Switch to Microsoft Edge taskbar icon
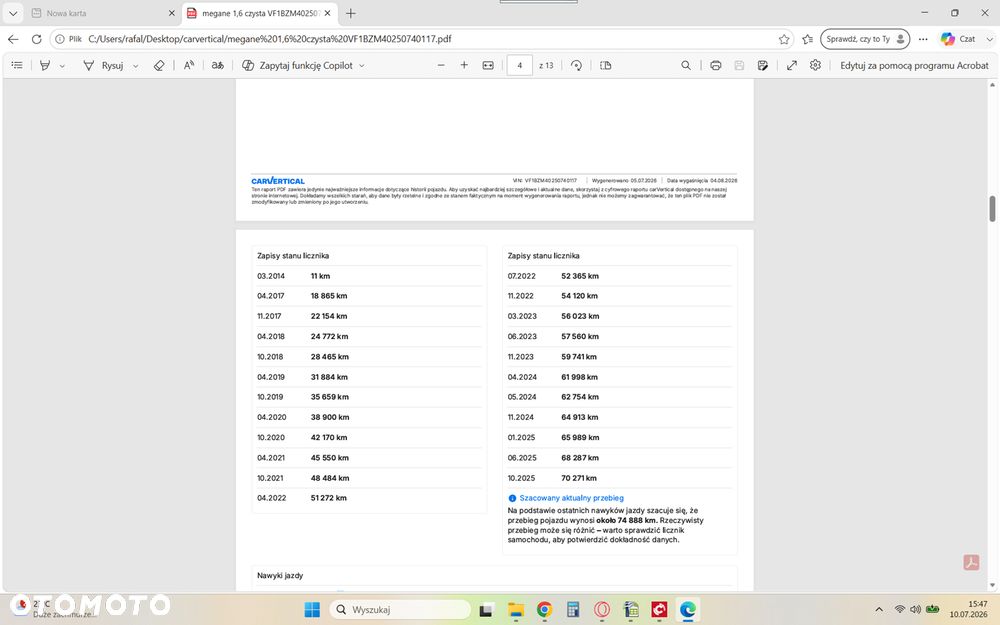 (x=688, y=610)
